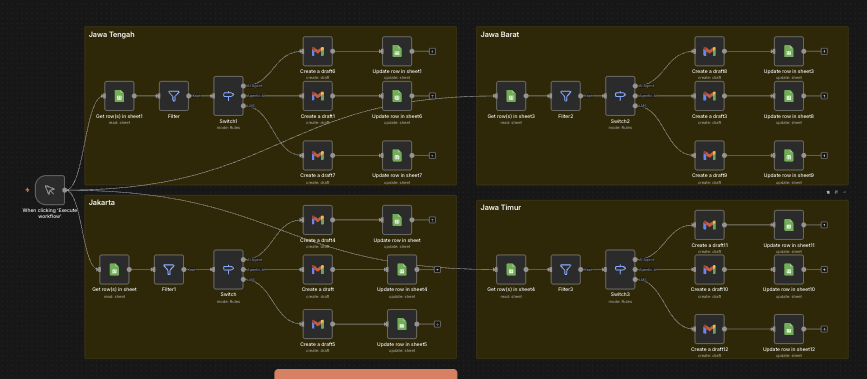This screenshot has width=867, height=379.
Task: Open the Get row(s) in sheet1 node
Action: [119, 96]
